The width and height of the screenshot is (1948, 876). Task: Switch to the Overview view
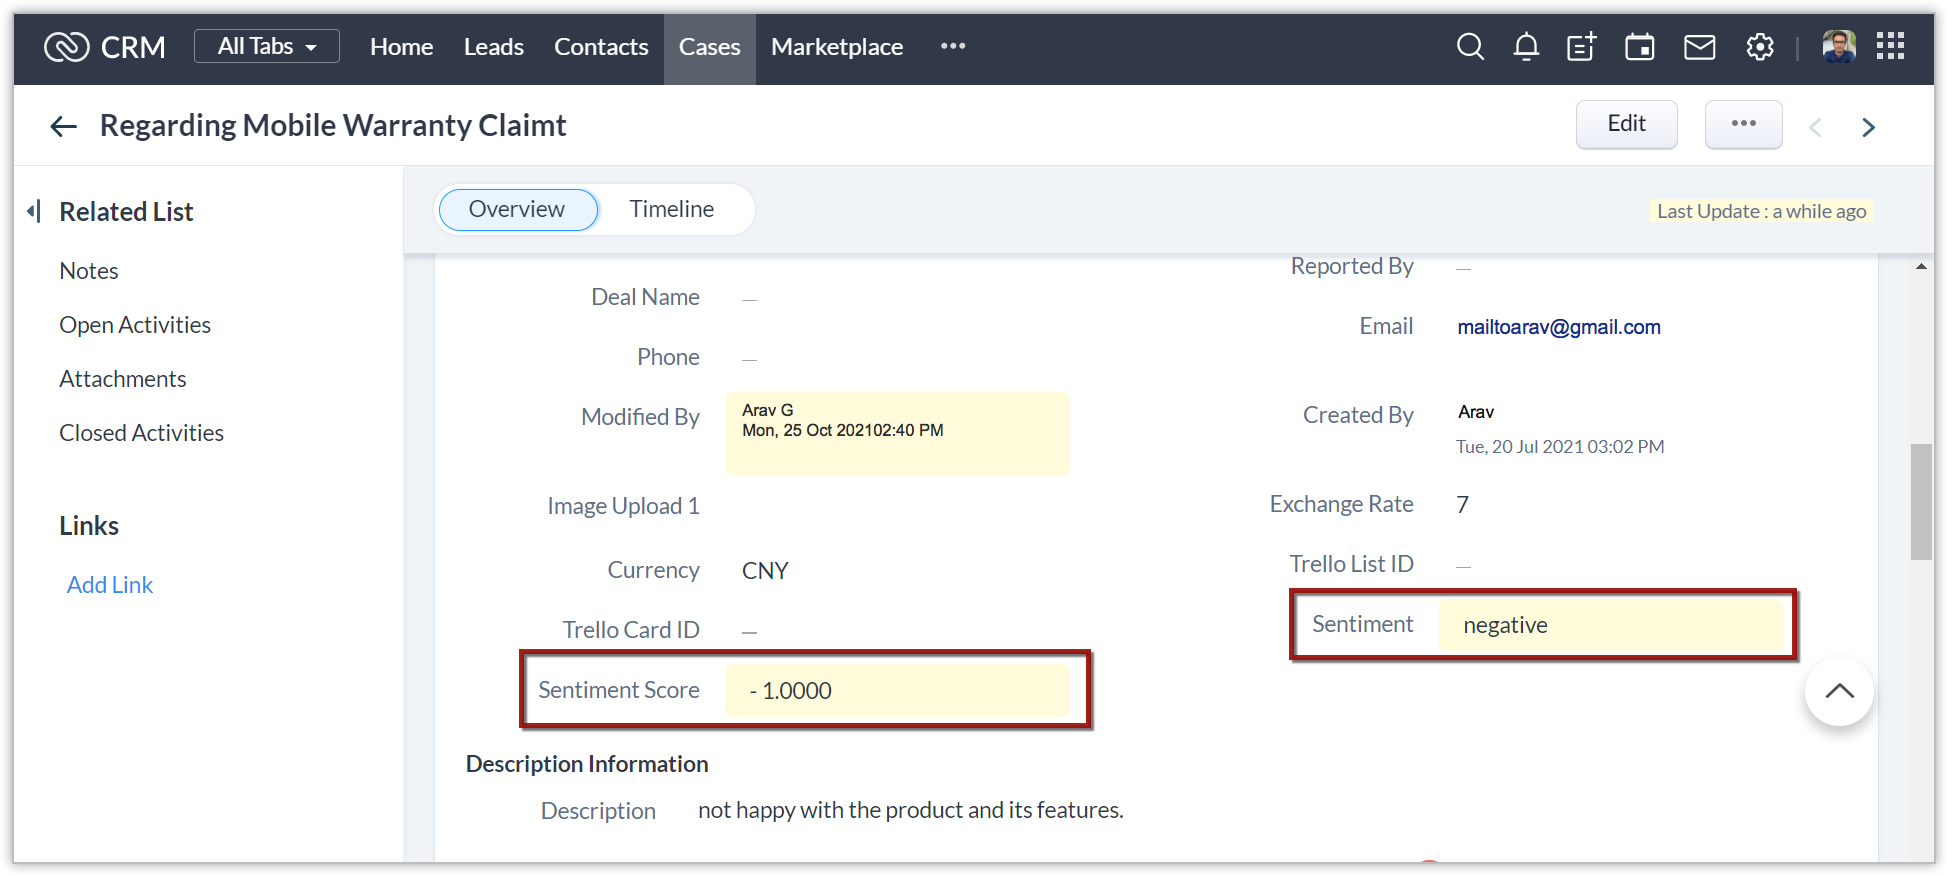coord(517,209)
